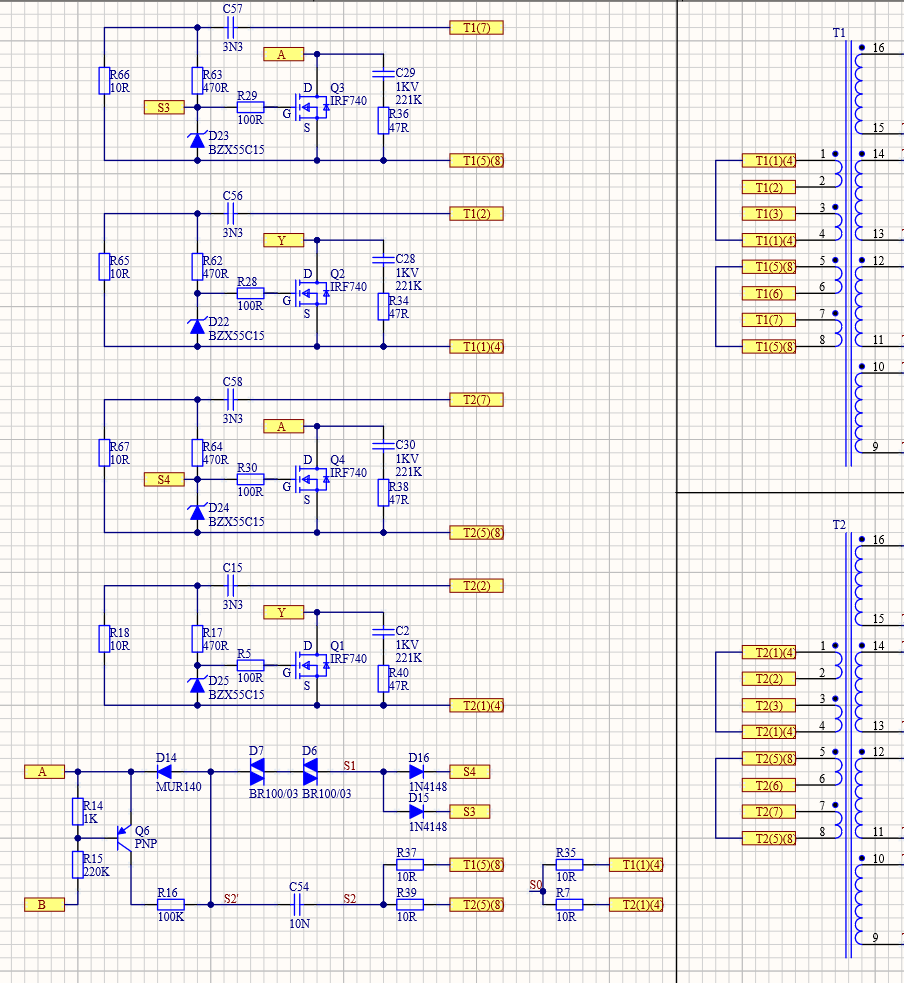The height and width of the screenshot is (983, 904).
Task: Select resistor R66 body
Action: click(104, 81)
